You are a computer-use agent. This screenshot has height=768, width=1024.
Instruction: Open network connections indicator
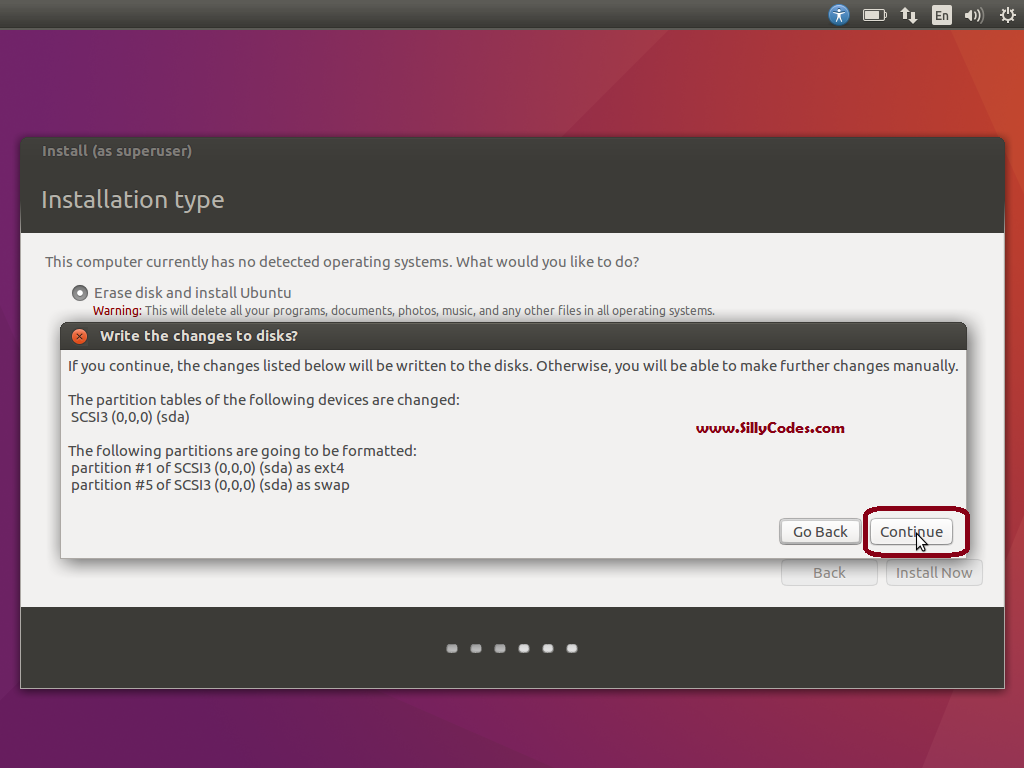[x=908, y=14]
